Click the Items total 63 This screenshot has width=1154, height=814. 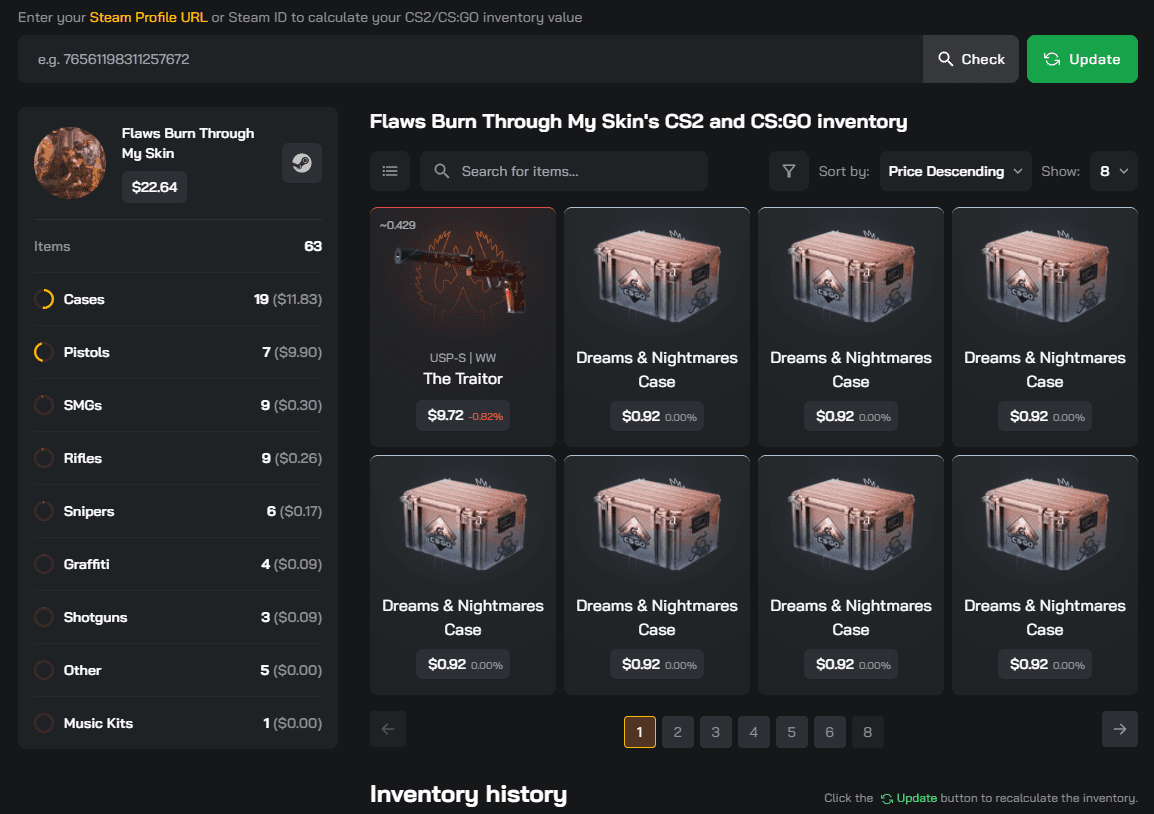point(313,246)
